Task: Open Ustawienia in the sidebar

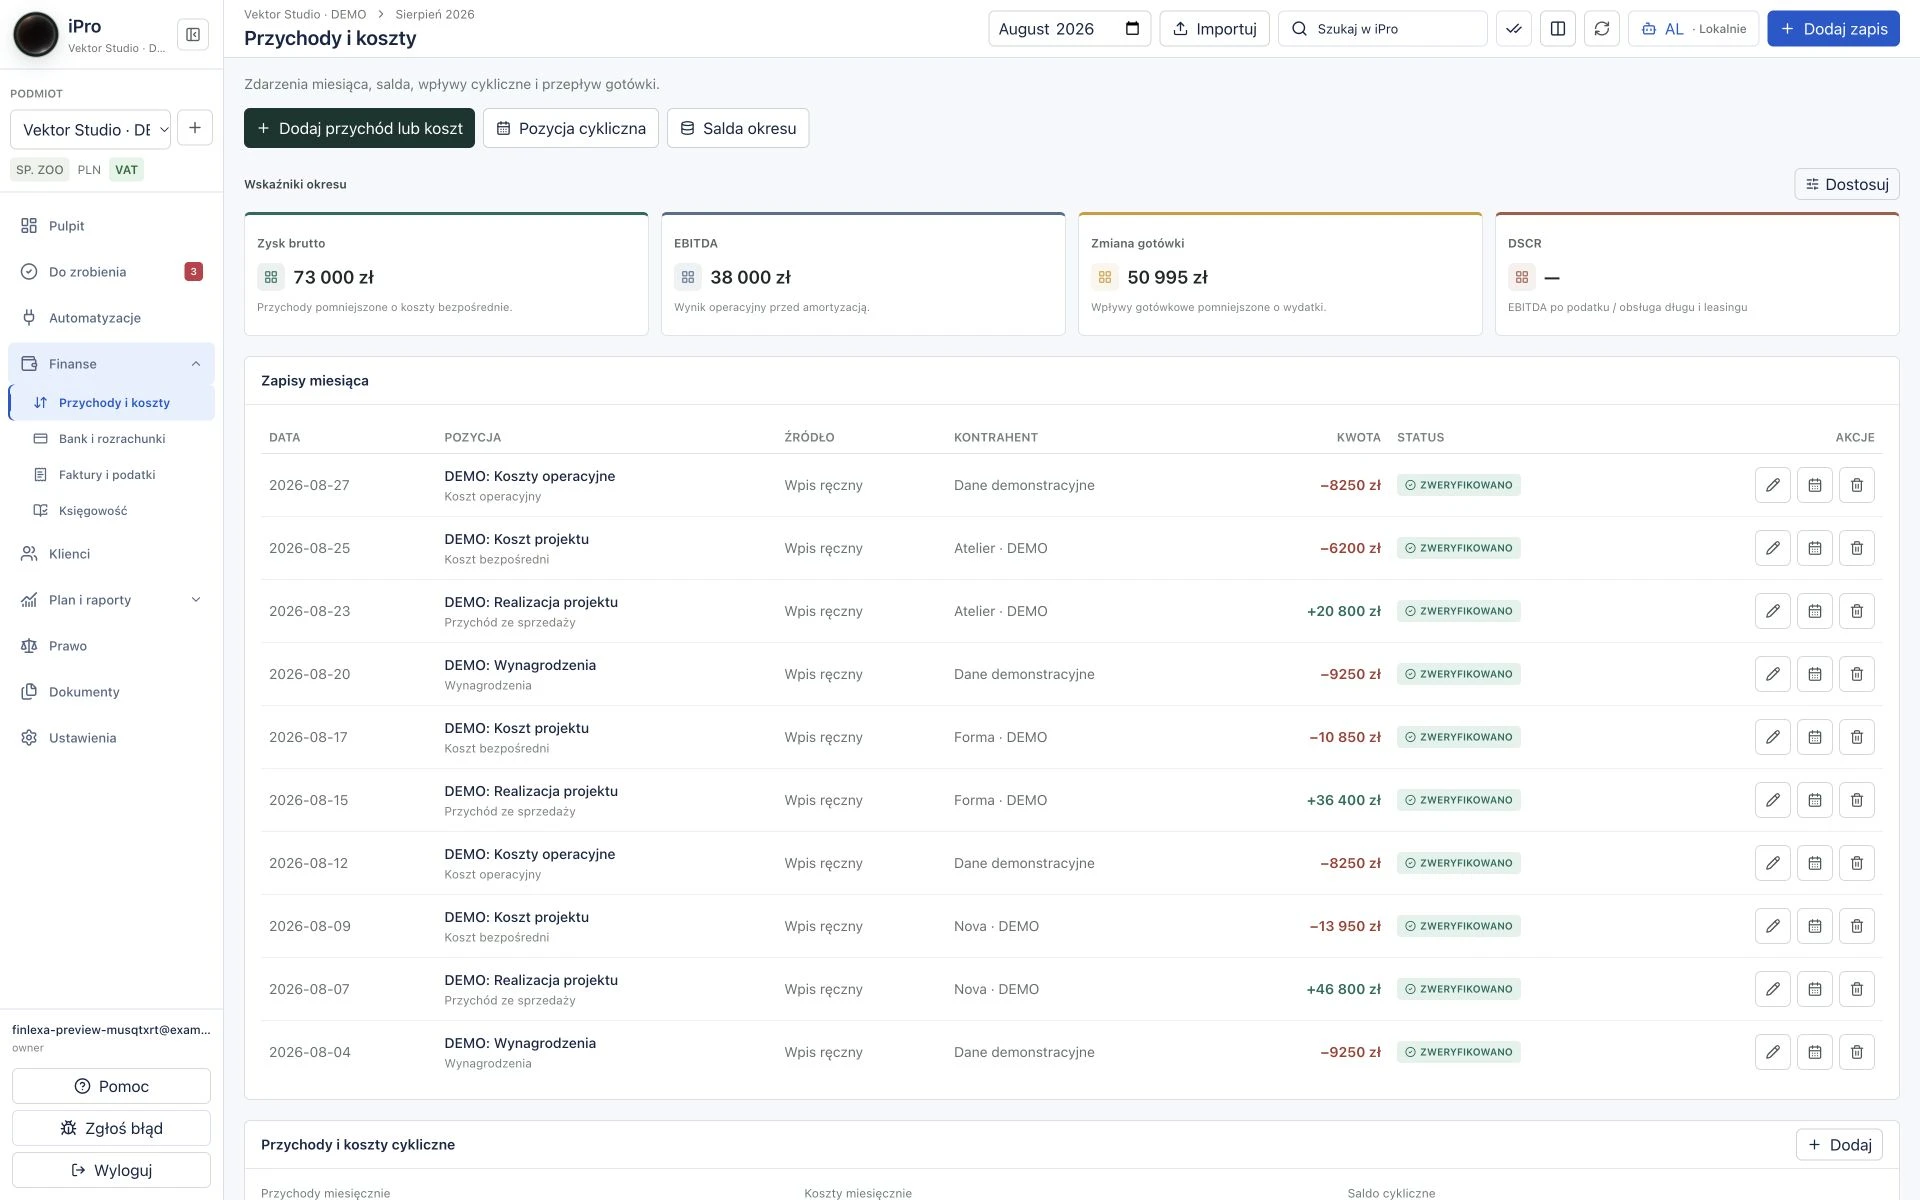Action: (111, 738)
